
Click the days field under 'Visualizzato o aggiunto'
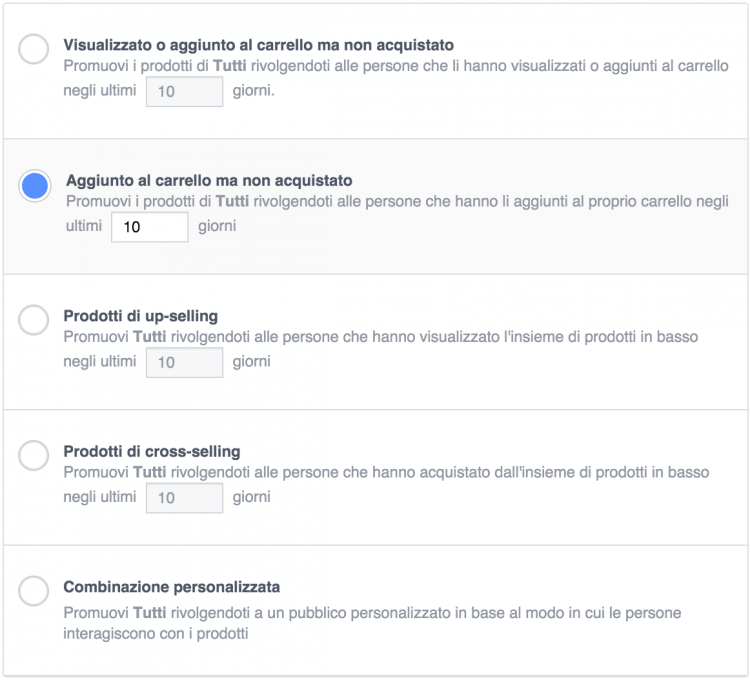(184, 91)
